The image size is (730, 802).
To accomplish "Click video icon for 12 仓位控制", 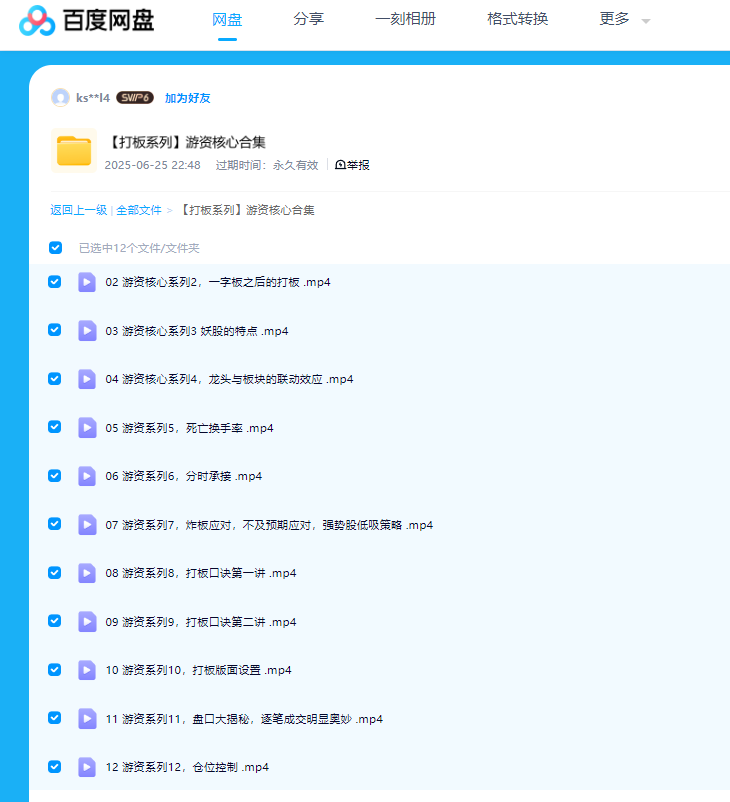I will (x=87, y=767).
